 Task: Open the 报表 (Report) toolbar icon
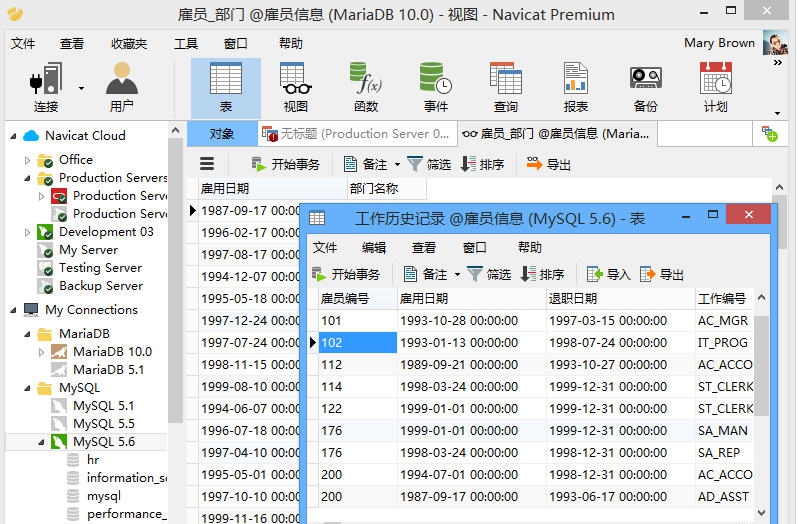point(576,88)
